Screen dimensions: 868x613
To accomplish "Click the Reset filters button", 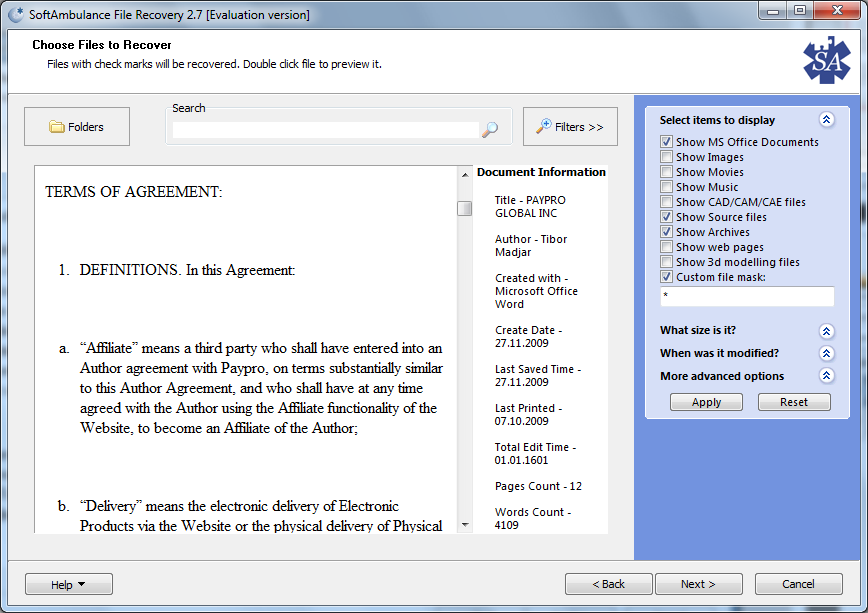I will coord(794,402).
